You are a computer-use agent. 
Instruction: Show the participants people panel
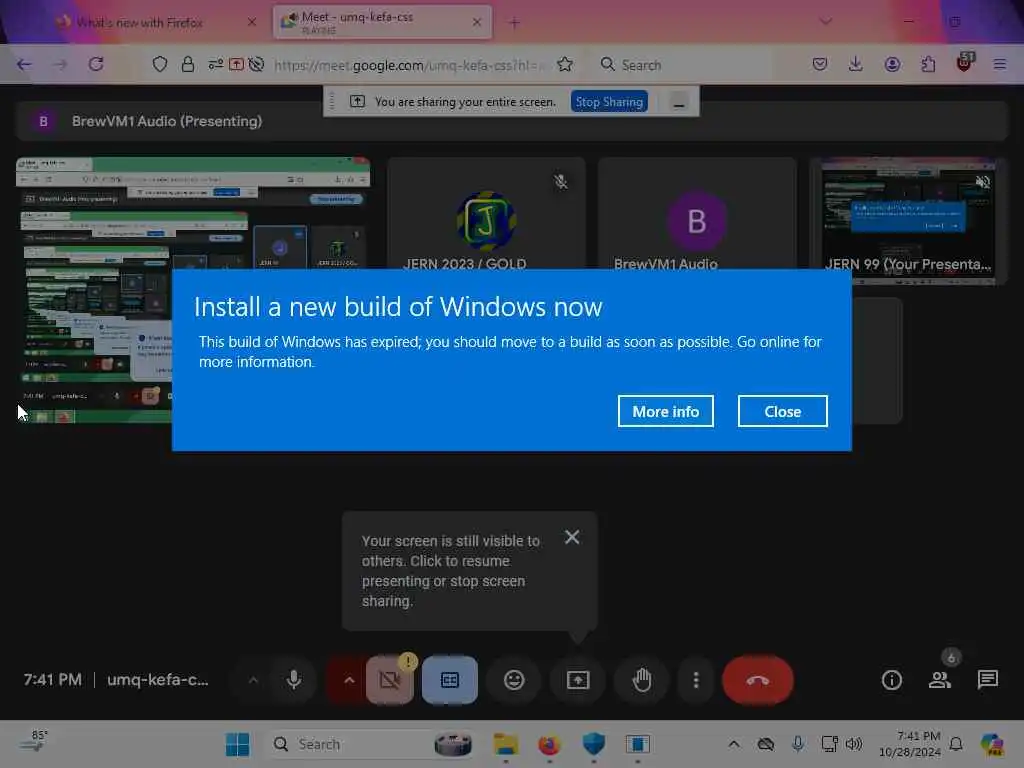pos(940,680)
